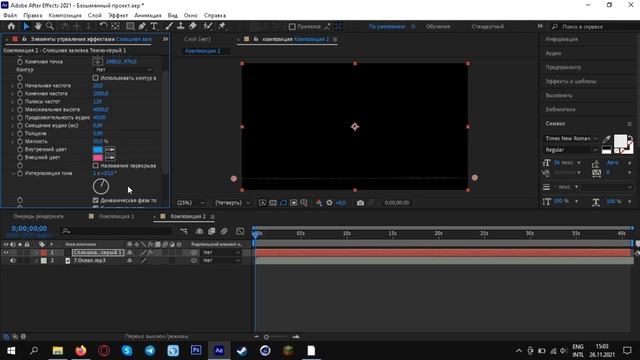Click the eyedropper in the Character panel

coord(607,139)
